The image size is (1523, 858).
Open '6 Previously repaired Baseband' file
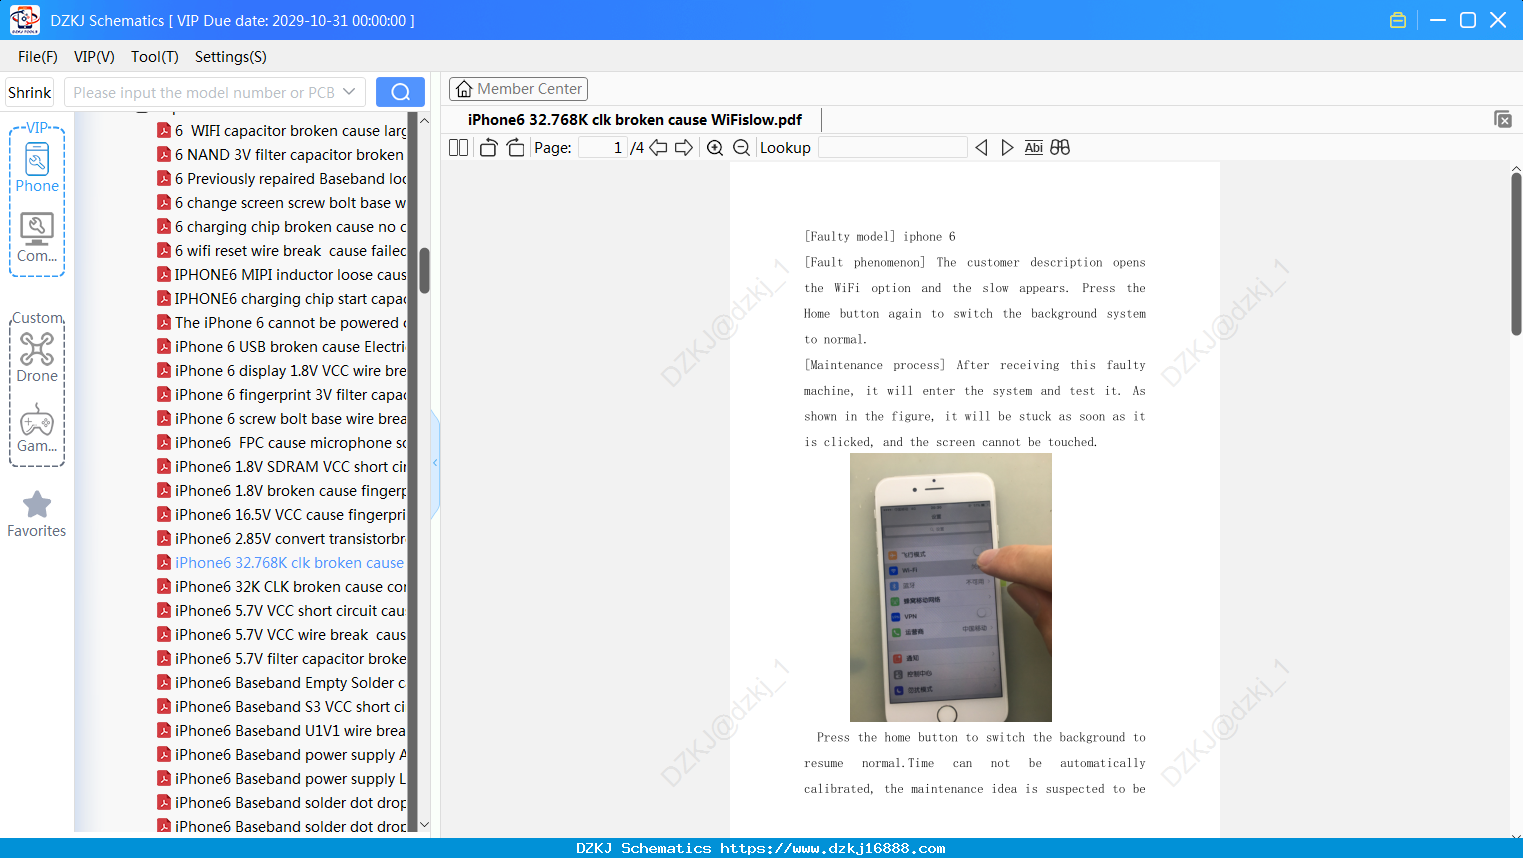click(x=282, y=179)
